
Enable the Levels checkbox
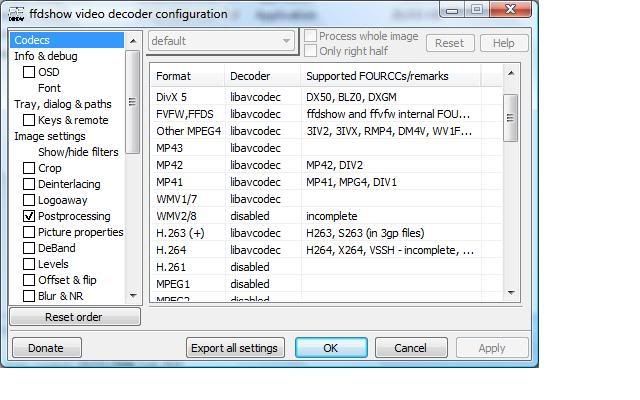click(29, 264)
